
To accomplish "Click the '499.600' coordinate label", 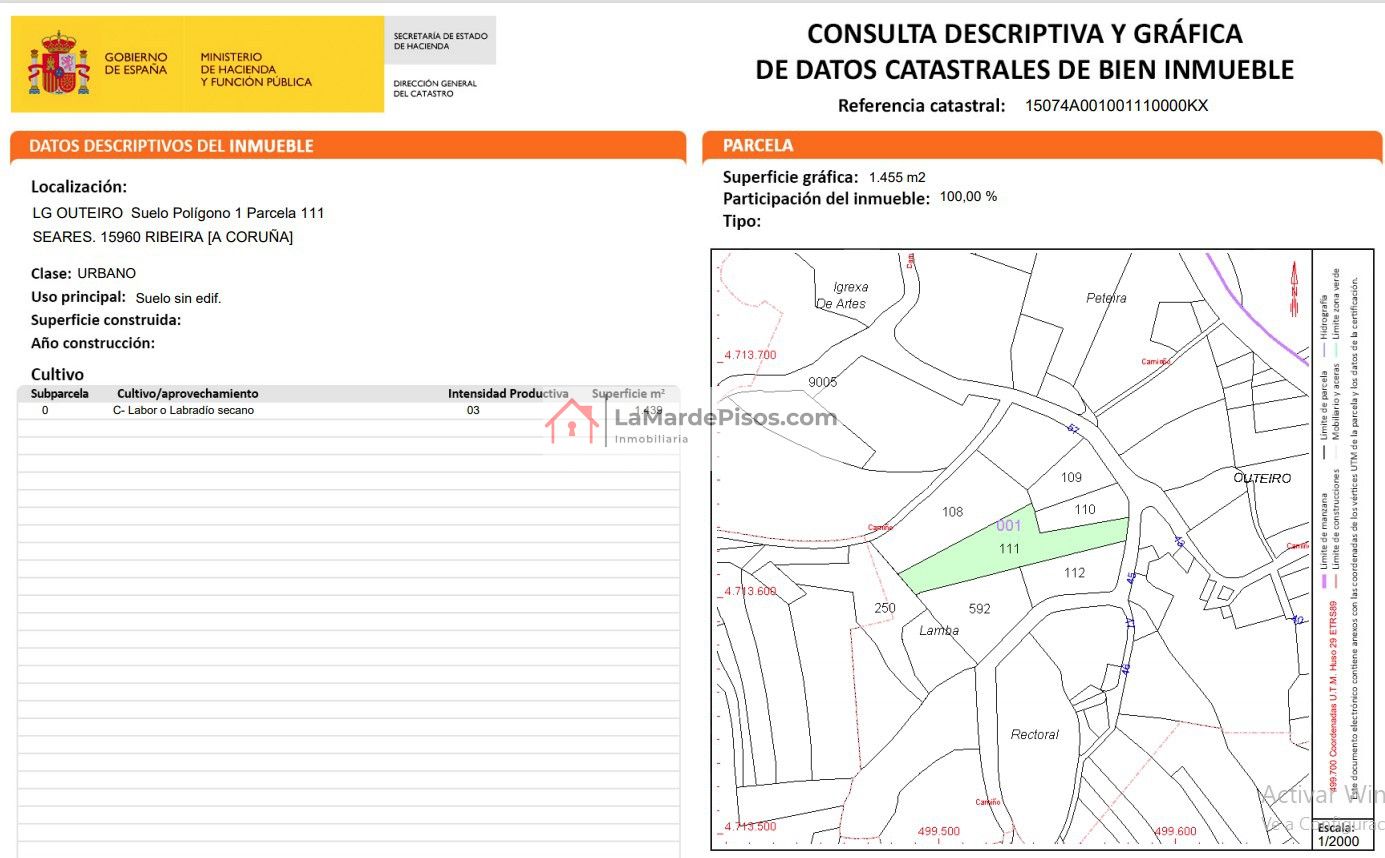I will [x=1176, y=831].
